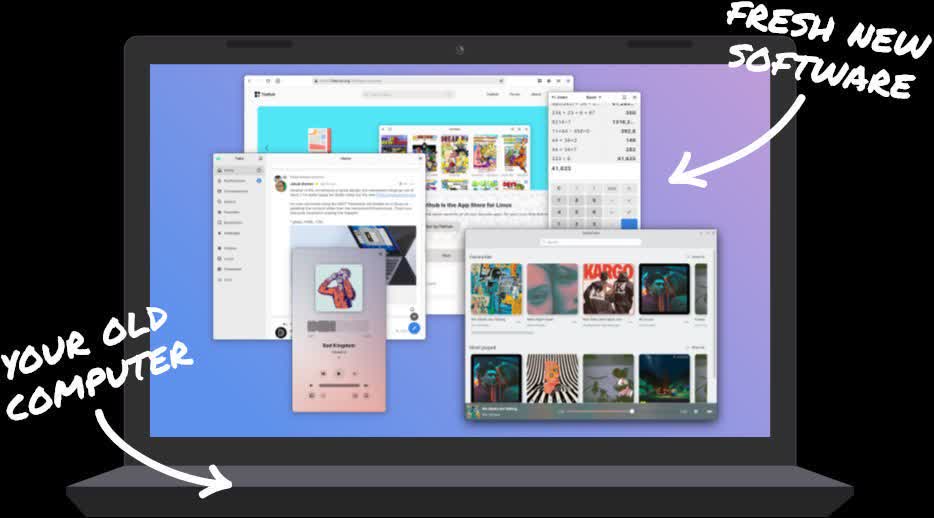Go to previous track in the small music player
This screenshot has width=934, height=518.
(x=322, y=373)
